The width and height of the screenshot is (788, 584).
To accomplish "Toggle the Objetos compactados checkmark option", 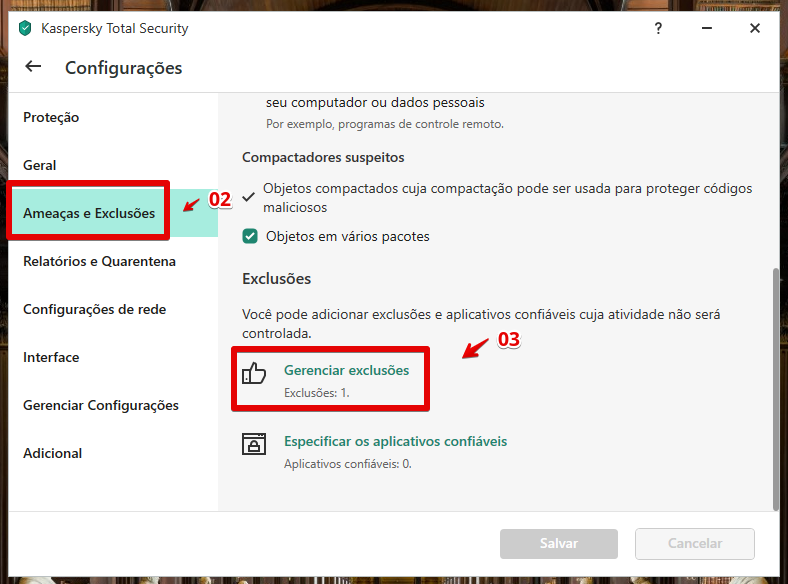I will (x=249, y=197).
